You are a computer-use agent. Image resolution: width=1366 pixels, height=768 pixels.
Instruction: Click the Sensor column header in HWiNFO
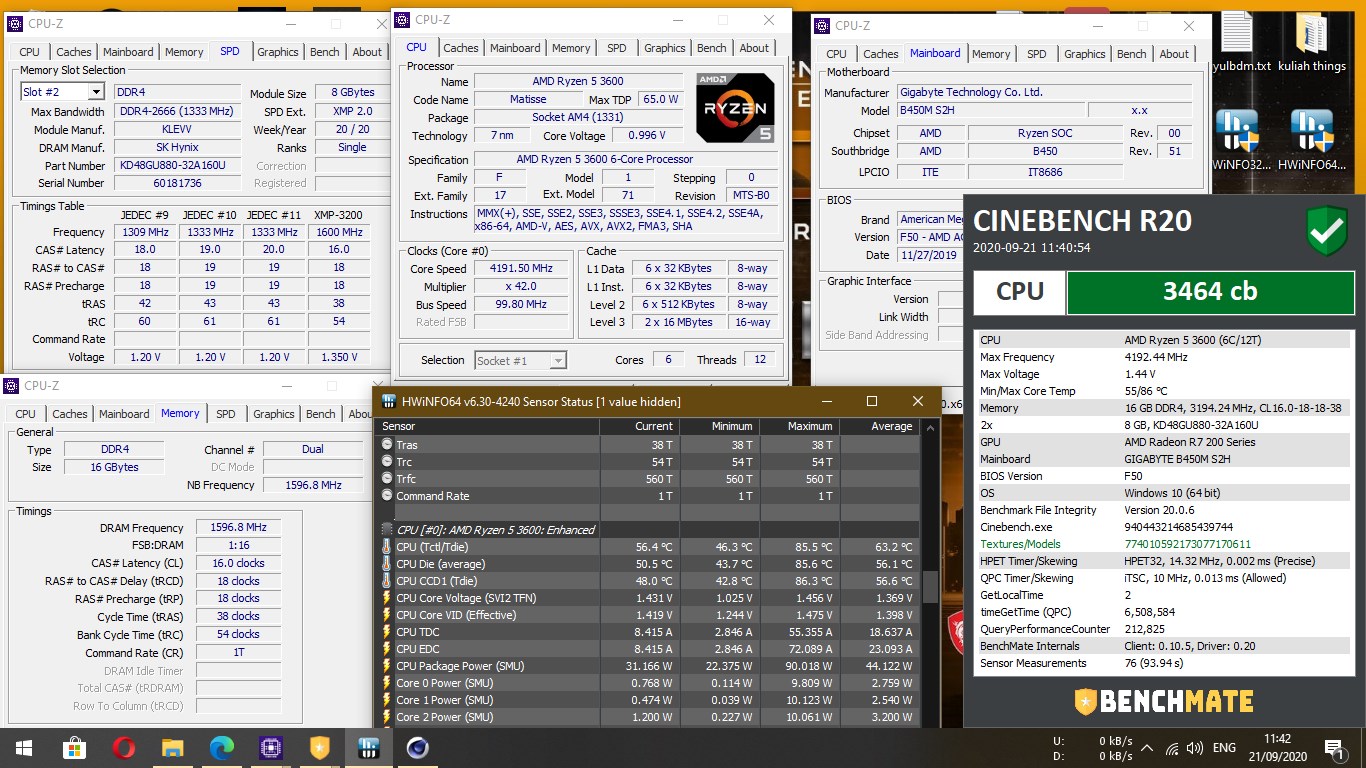(488, 426)
